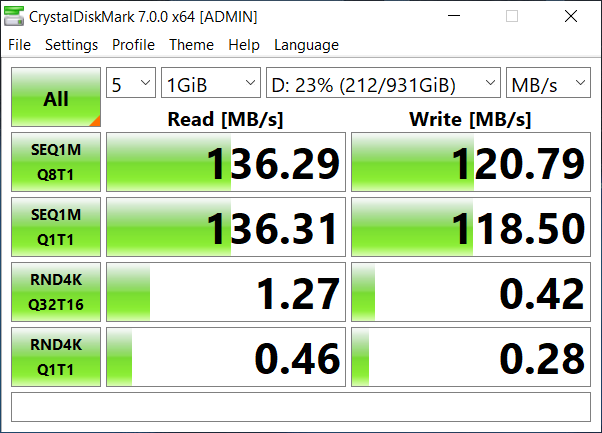Minimize the CrystalDiskMark window
The image size is (602, 433).
point(454,16)
